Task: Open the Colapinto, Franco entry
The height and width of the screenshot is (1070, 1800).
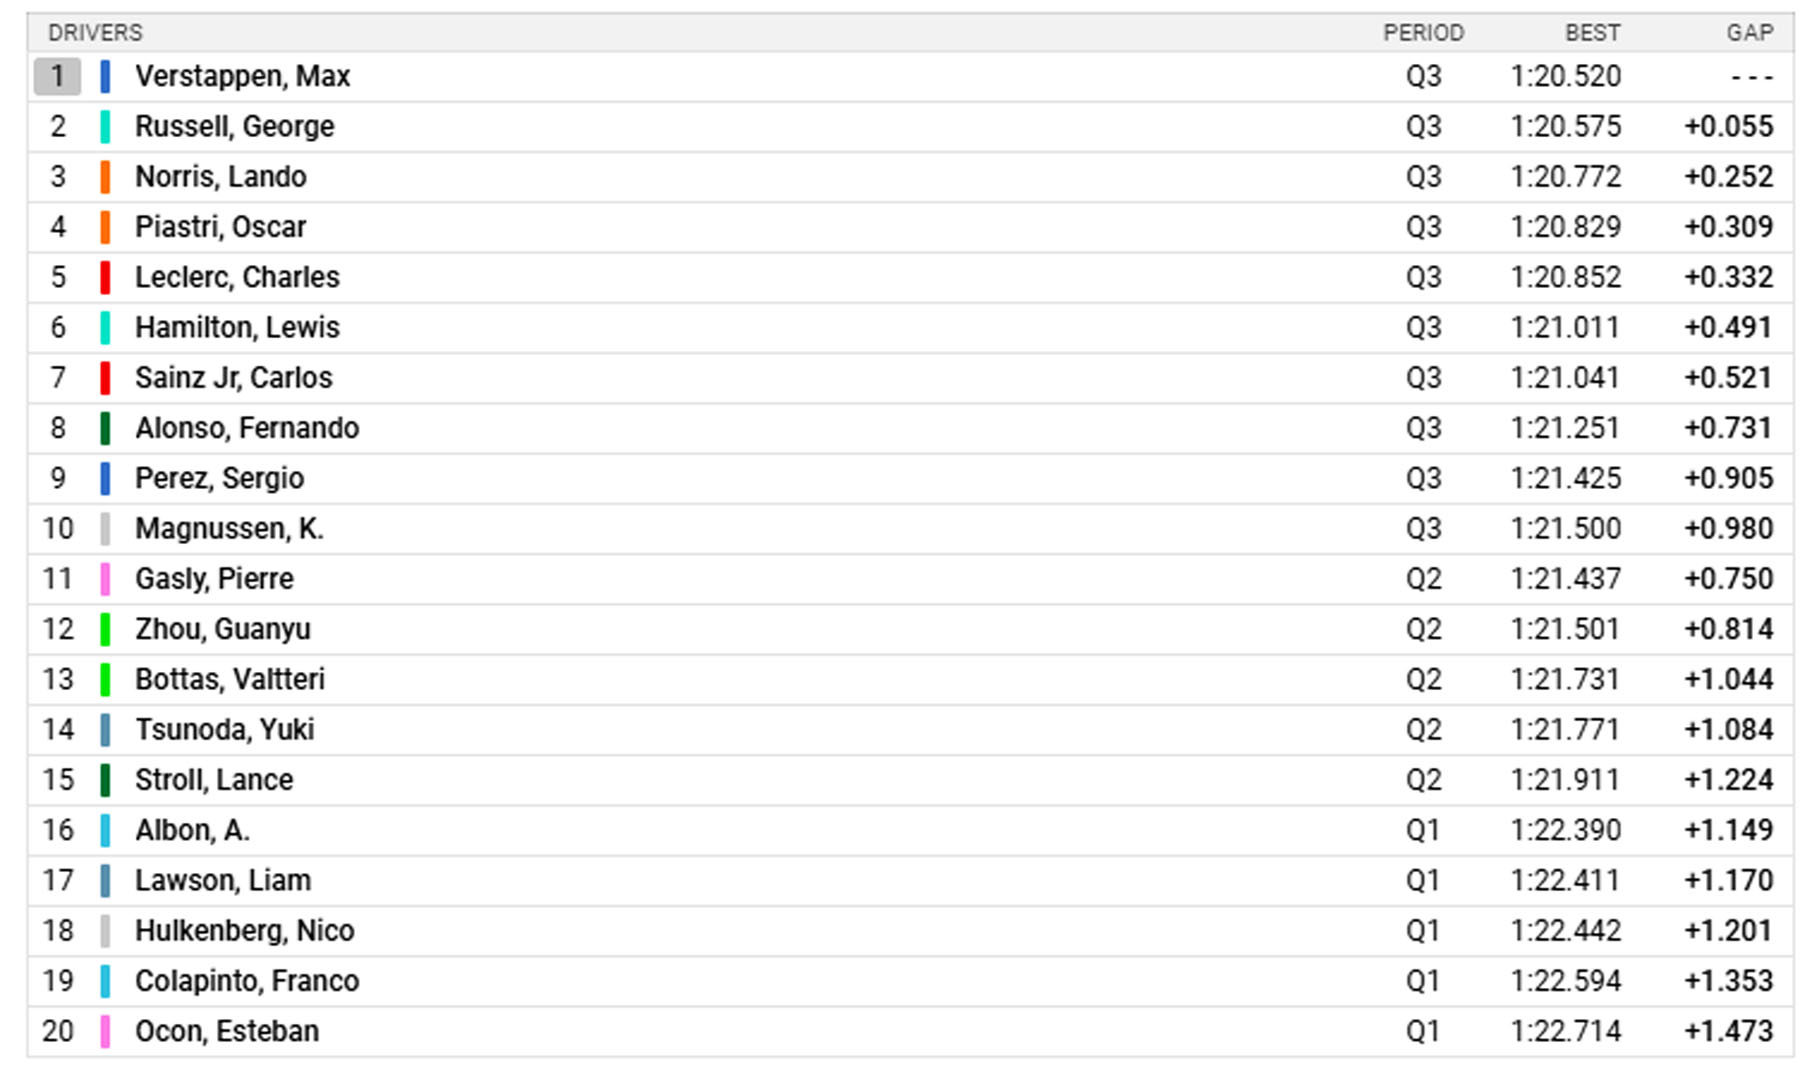Action: [x=246, y=981]
